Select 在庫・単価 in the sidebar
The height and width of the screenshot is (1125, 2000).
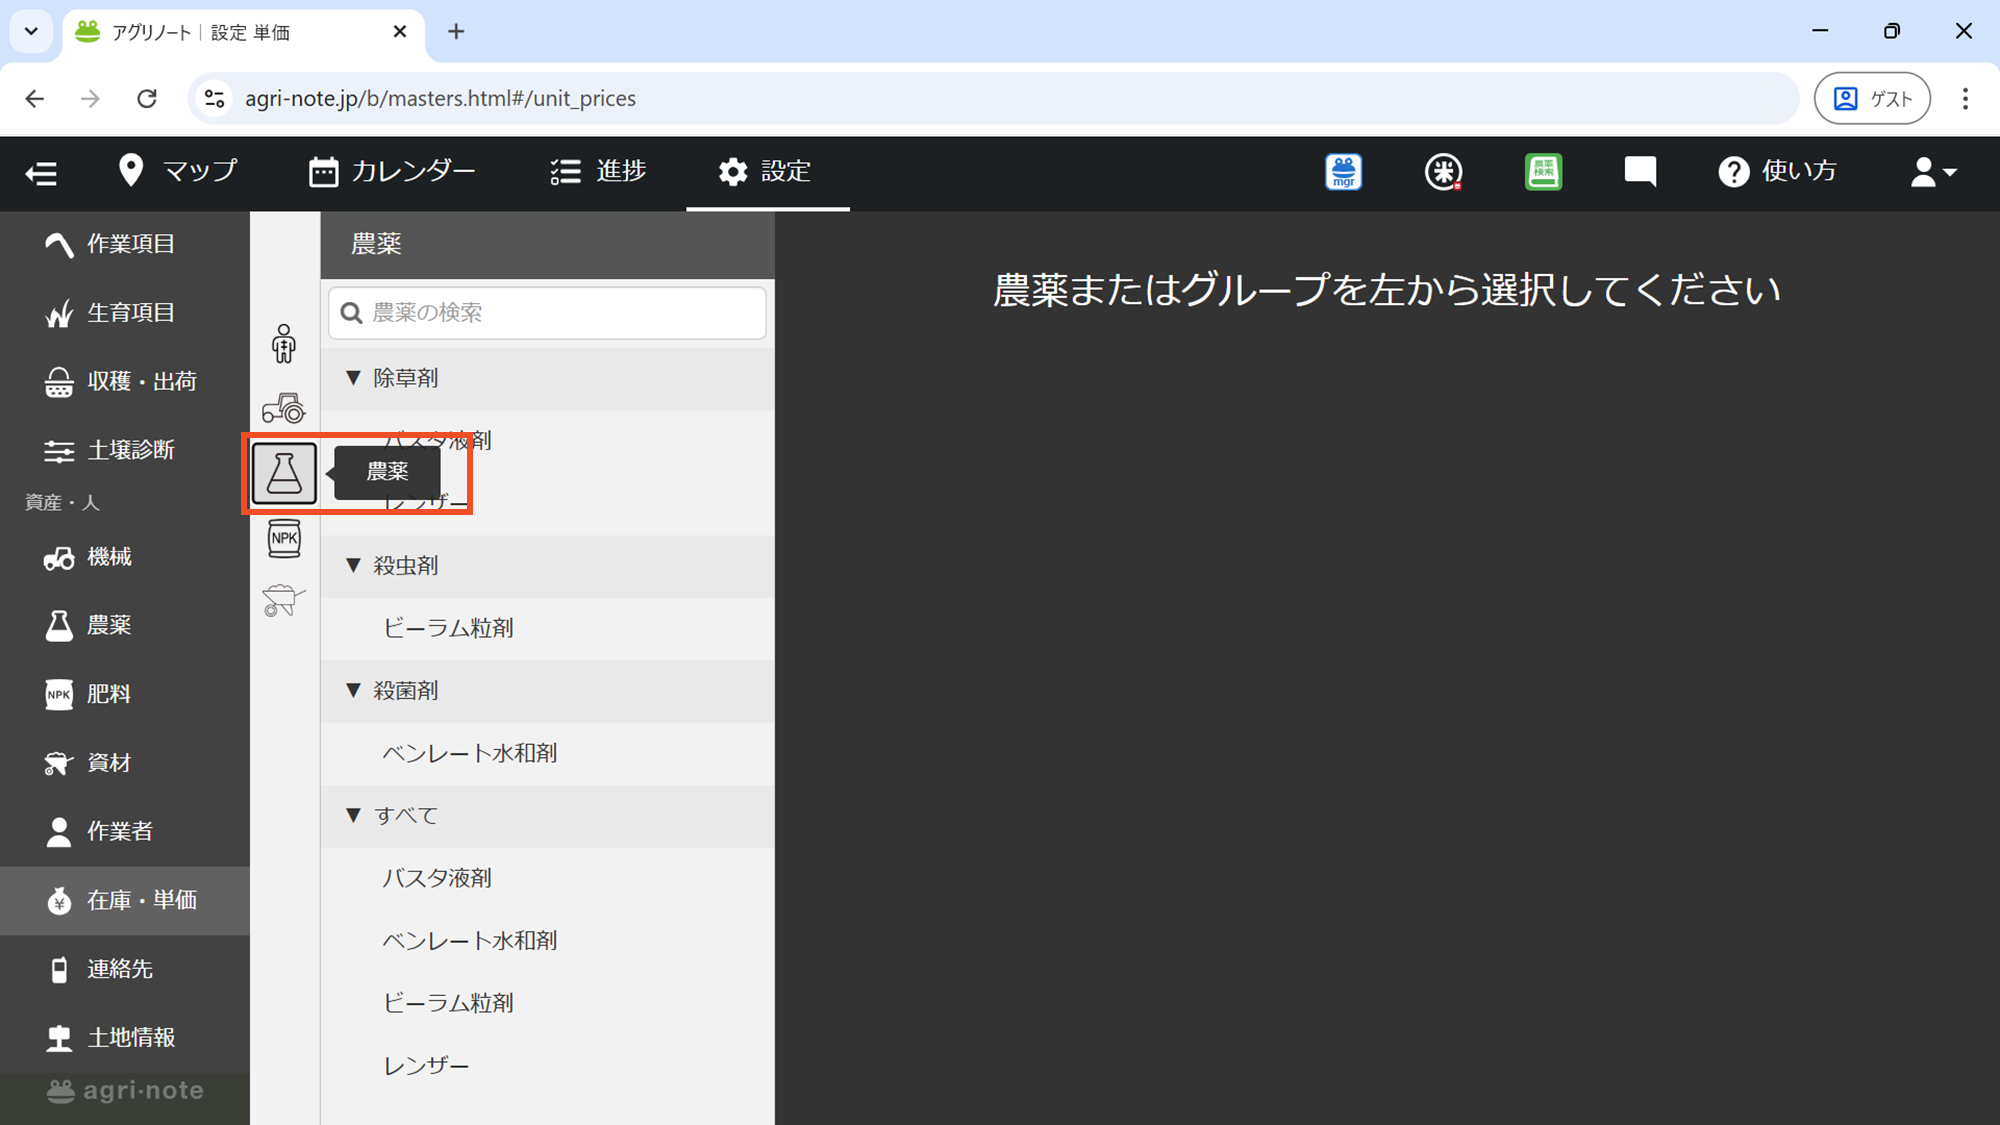coord(125,900)
